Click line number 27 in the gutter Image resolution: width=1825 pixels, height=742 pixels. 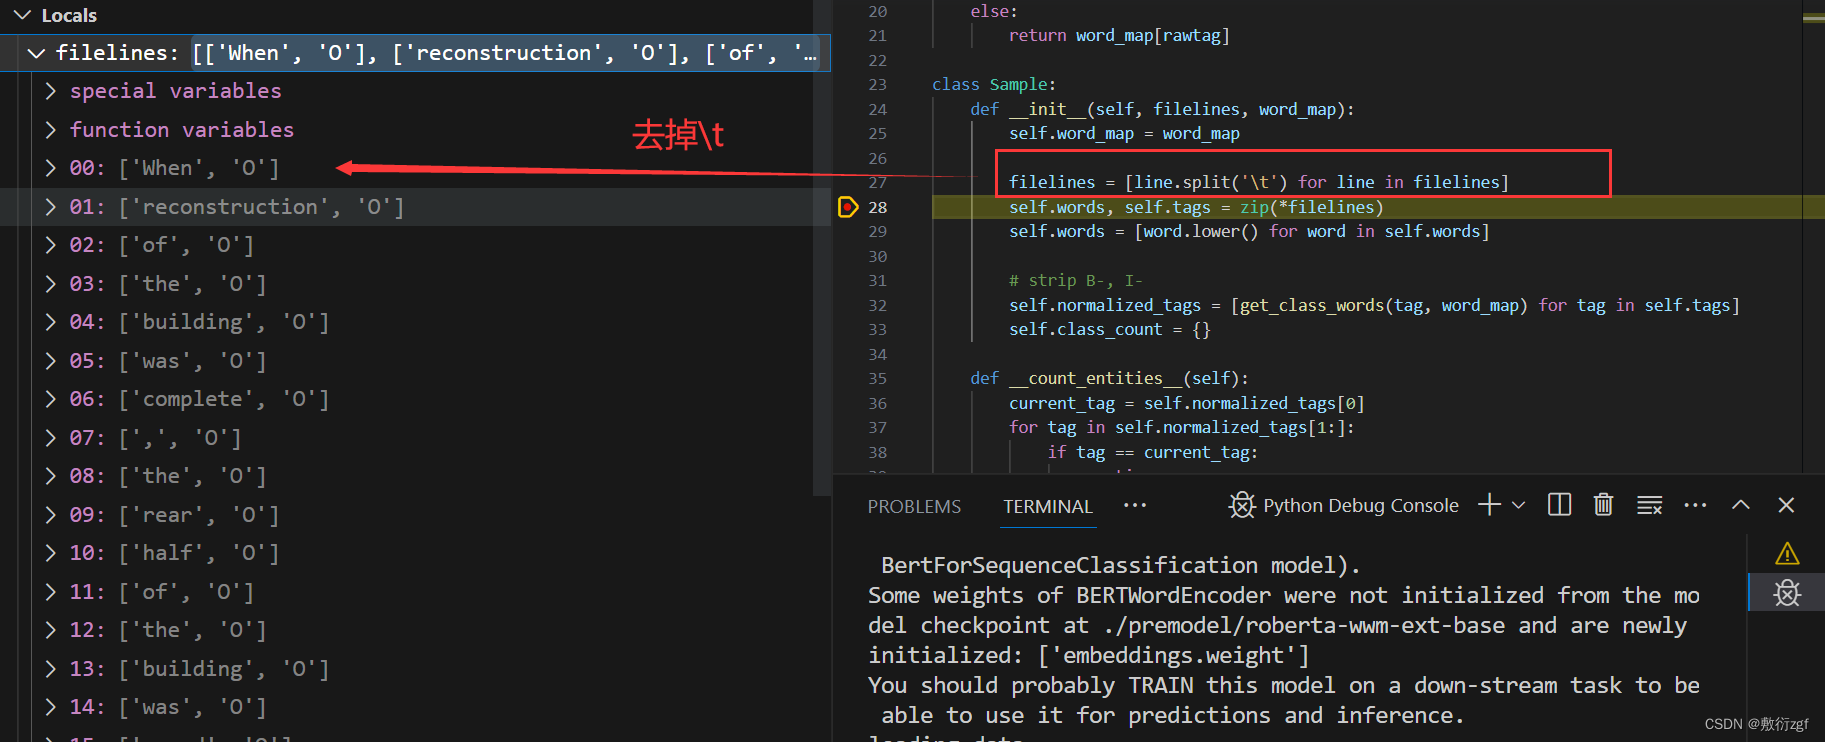(x=877, y=182)
